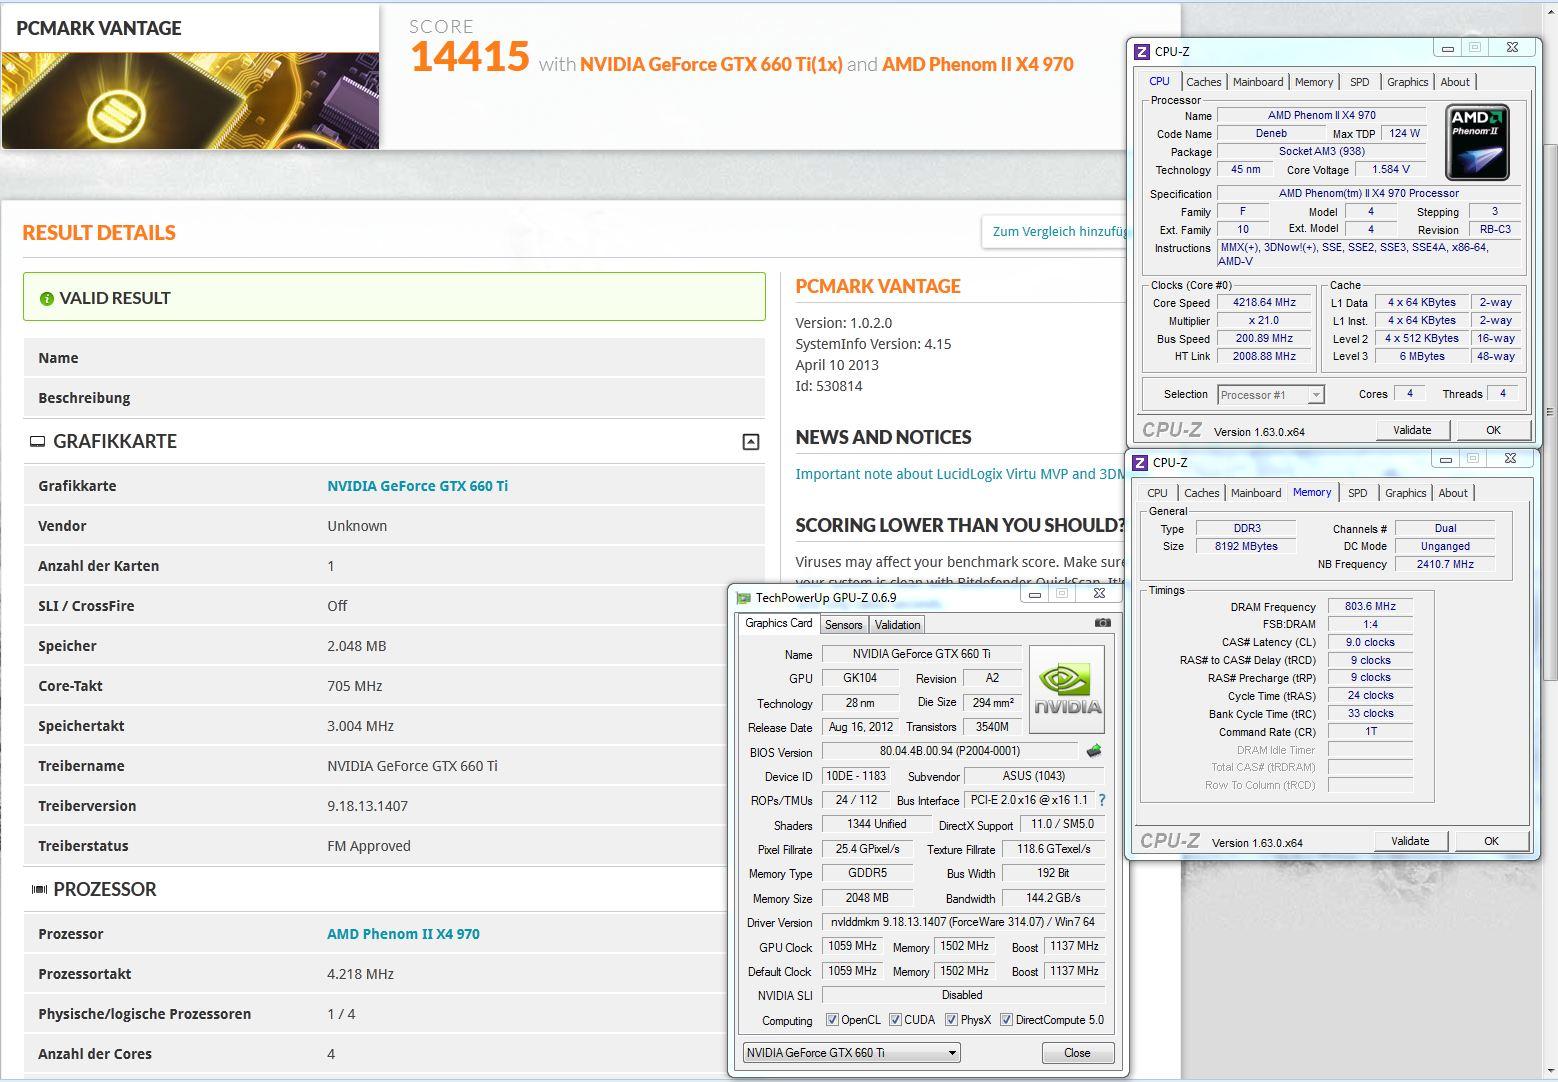The height and width of the screenshot is (1082, 1558).
Task: Toggle the PhysX checkbox in GPU-Z
Action: pos(951,1020)
